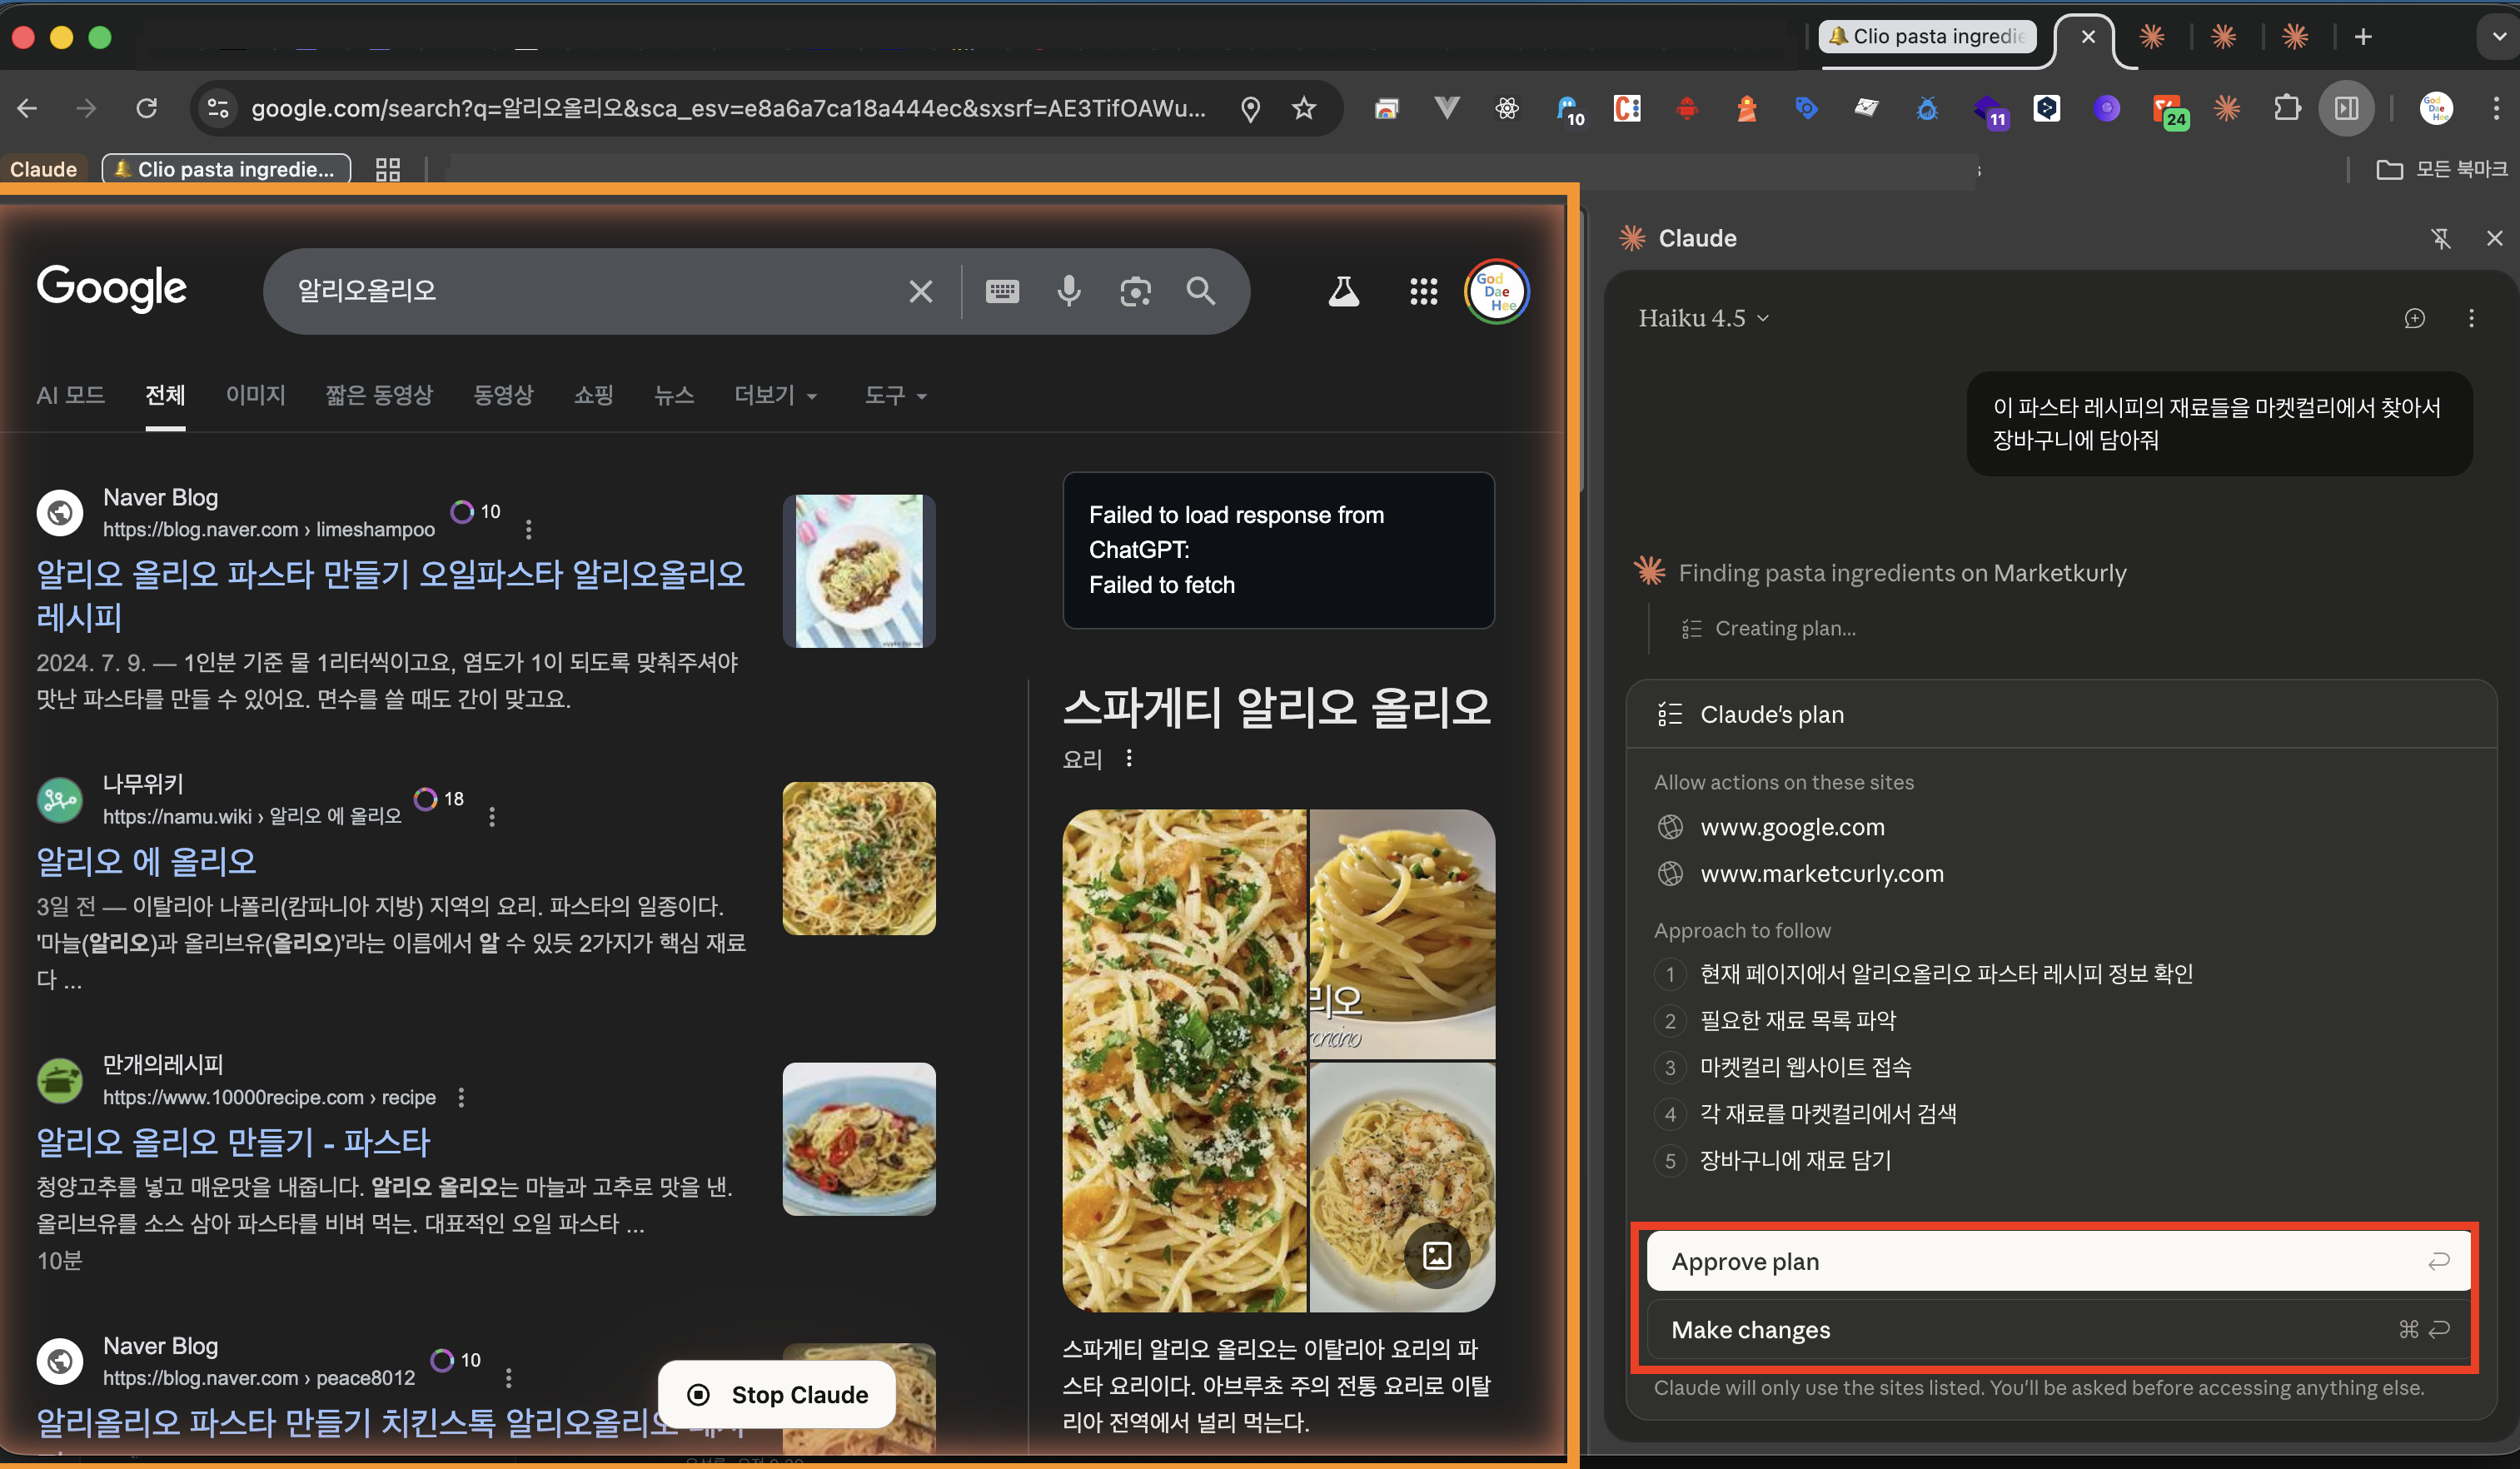Bookmark this page with the star
The height and width of the screenshot is (1469, 2520).
tap(1303, 108)
